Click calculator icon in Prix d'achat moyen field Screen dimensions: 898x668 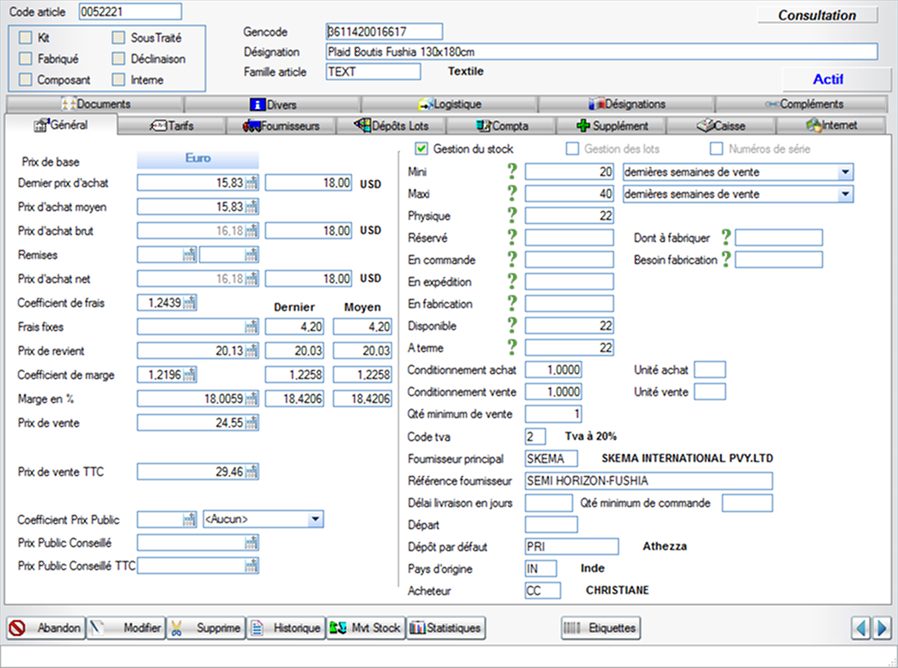(x=251, y=207)
